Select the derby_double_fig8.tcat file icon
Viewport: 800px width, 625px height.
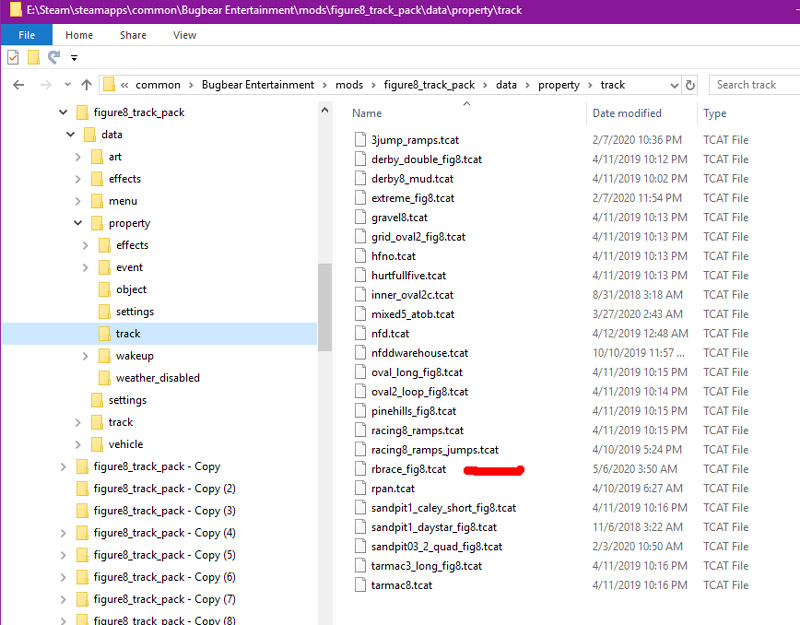[360, 159]
